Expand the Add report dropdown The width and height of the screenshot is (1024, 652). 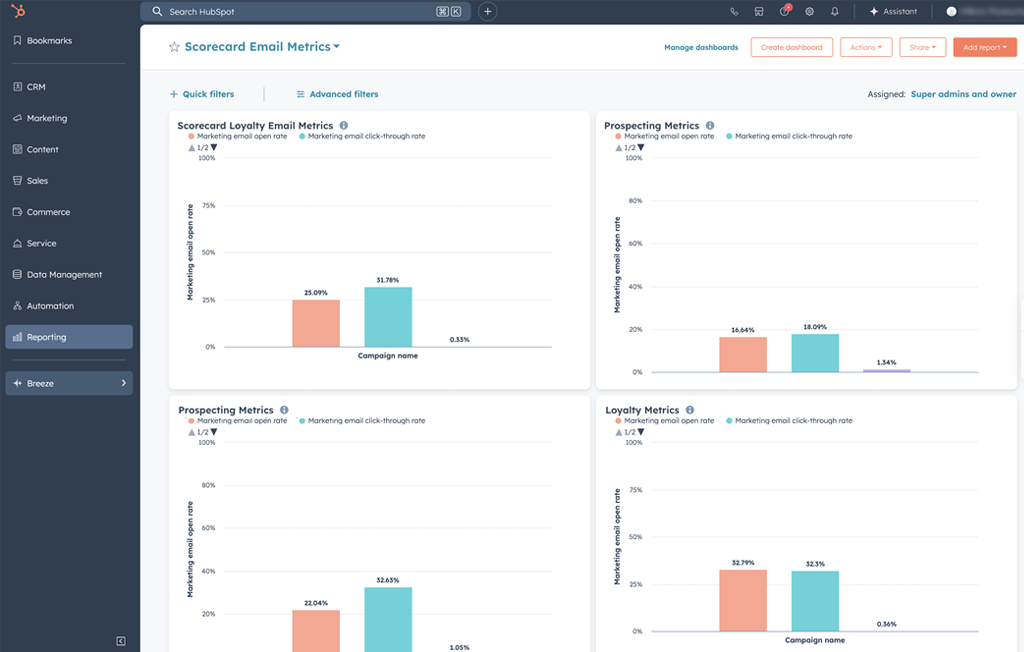tap(984, 47)
